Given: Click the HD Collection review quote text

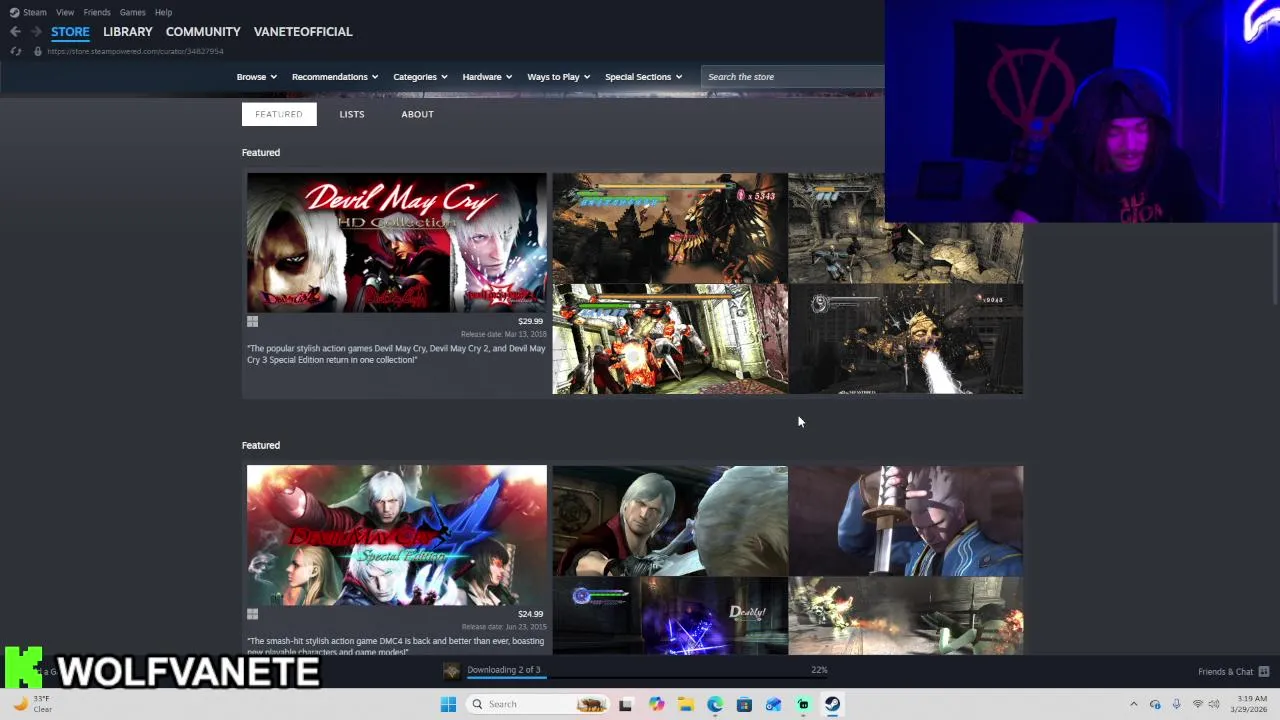Looking at the screenshot, I should pyautogui.click(x=396, y=354).
